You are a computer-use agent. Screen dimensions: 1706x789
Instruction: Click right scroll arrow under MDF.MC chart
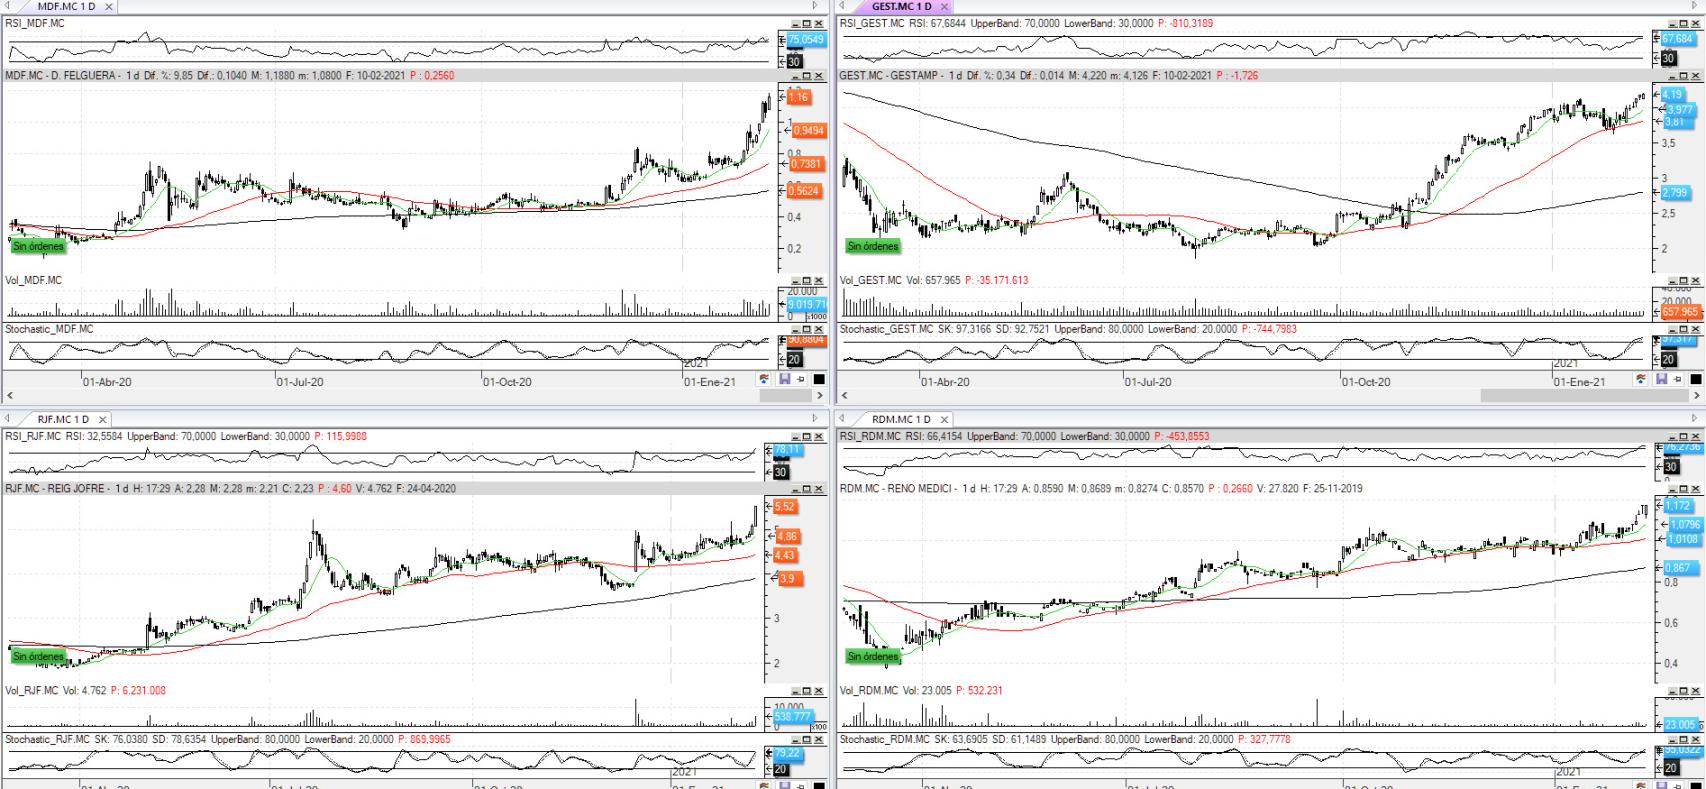coord(820,396)
